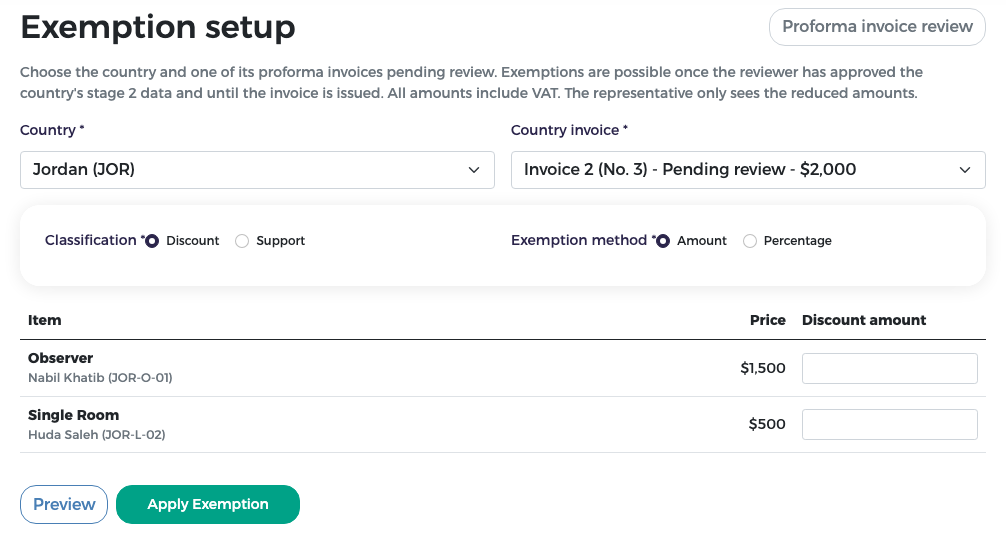Click the 'Item' column header
1006x556 pixels.
(44, 320)
